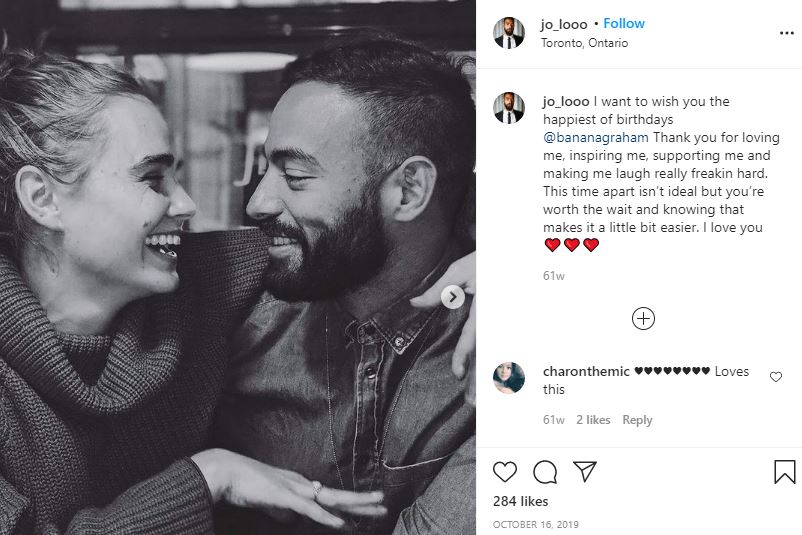Open jo_looo's avatar beside the caption
This screenshot has width=802, height=535.
click(509, 108)
